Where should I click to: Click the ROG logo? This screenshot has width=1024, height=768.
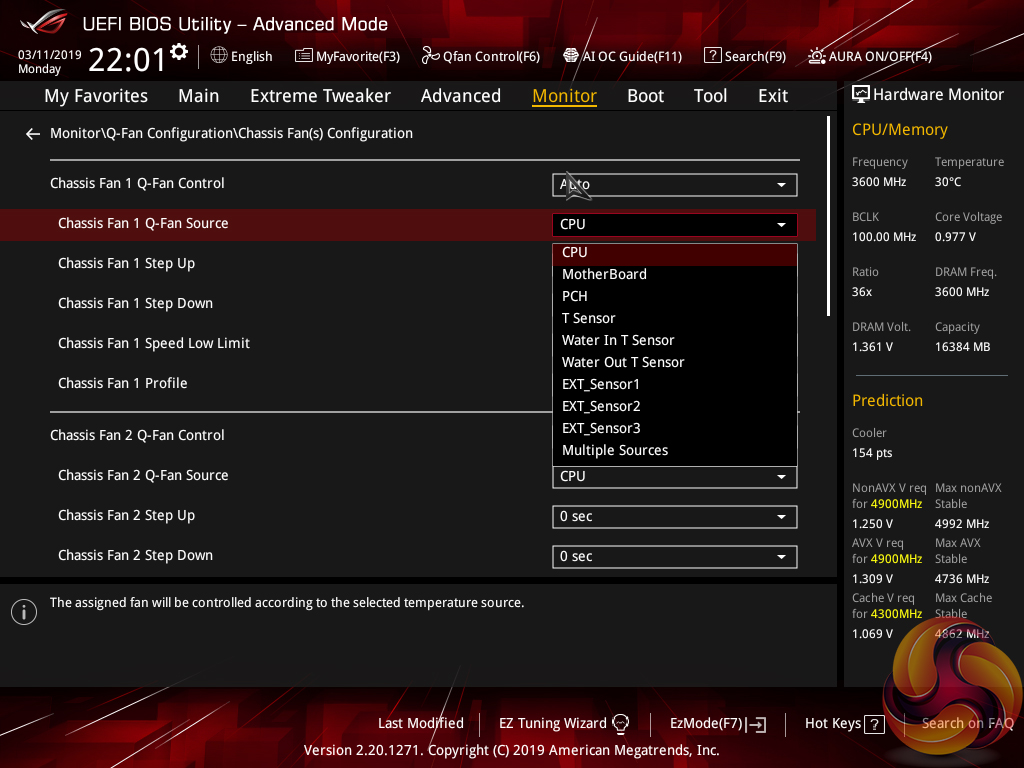tap(43, 22)
